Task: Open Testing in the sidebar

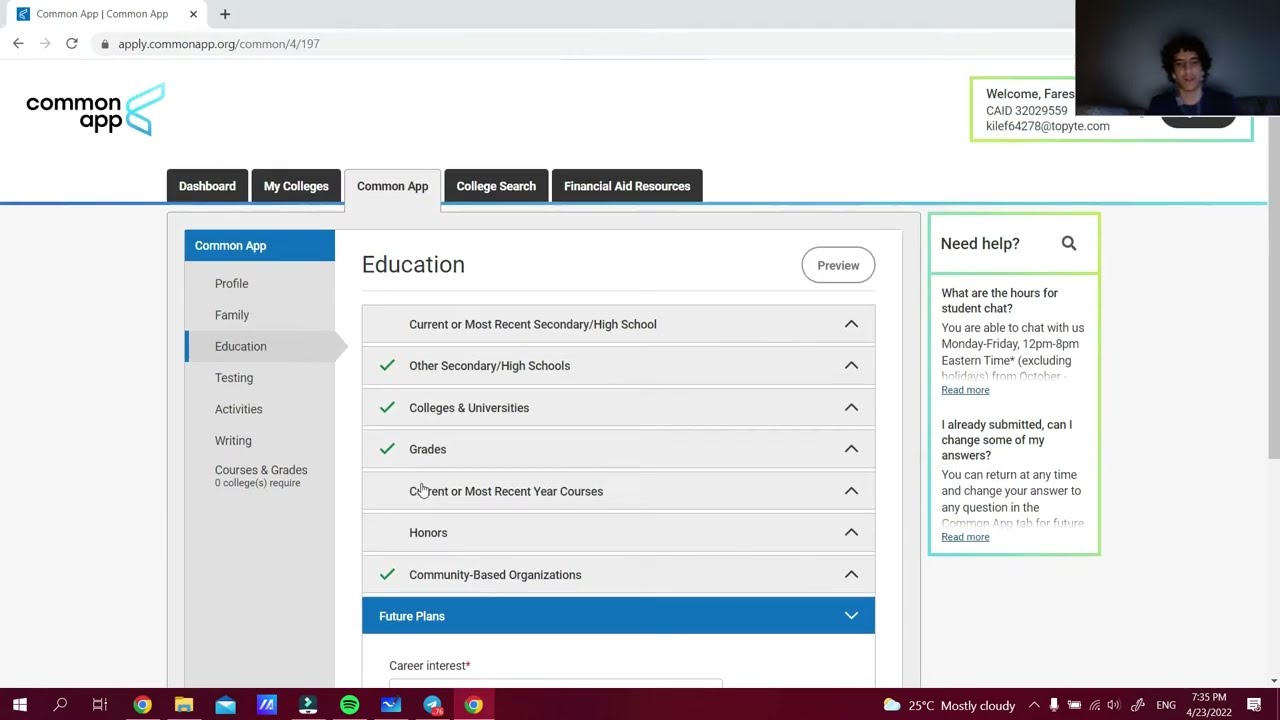Action: click(x=234, y=378)
